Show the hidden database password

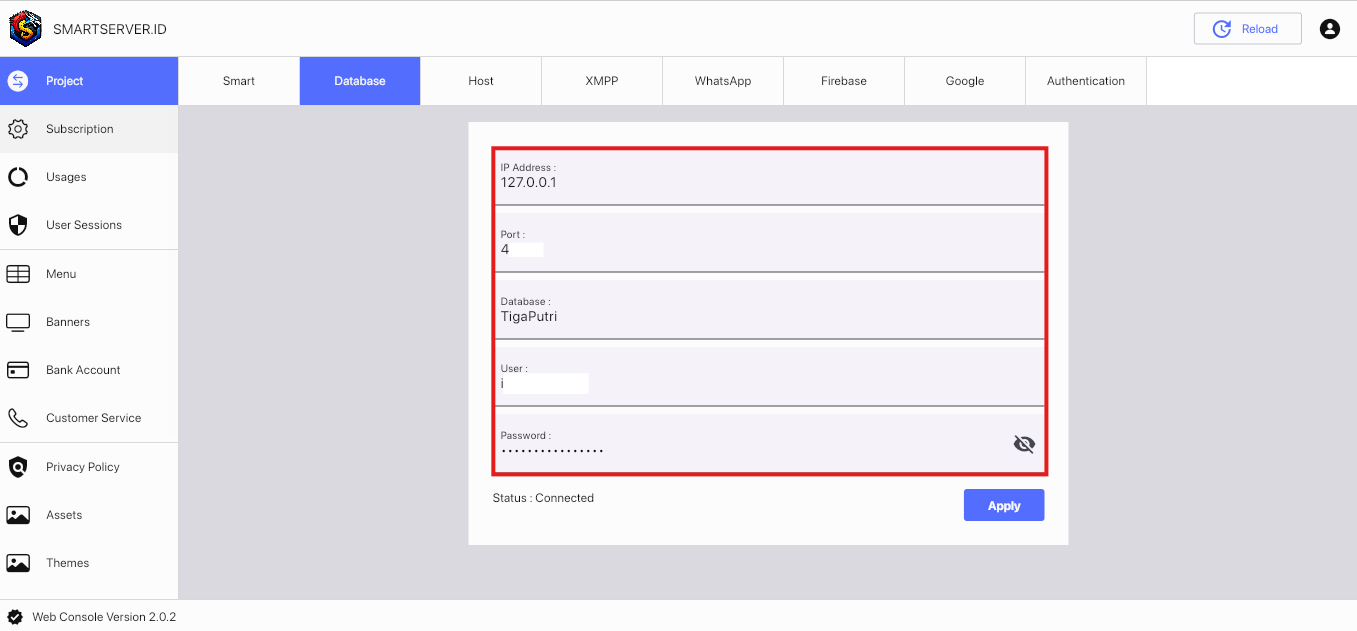click(1023, 442)
